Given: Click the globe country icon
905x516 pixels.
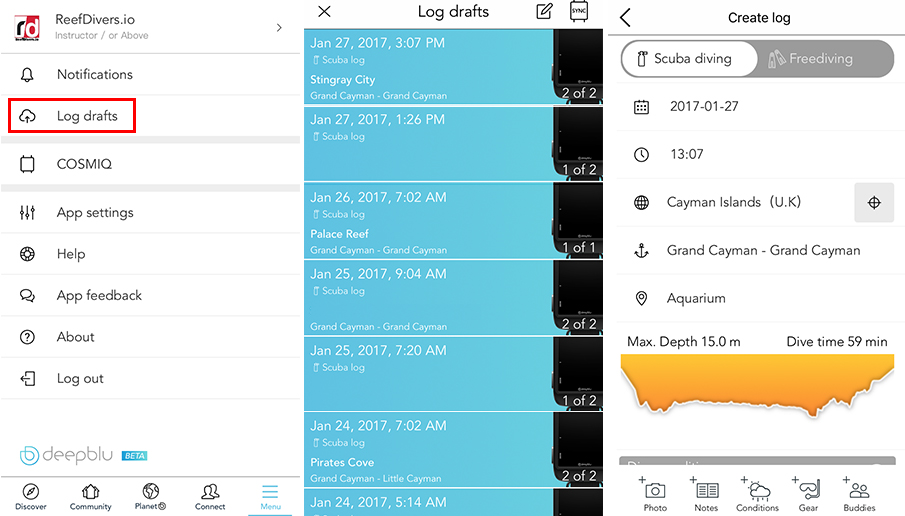Looking at the screenshot, I should click(x=641, y=203).
